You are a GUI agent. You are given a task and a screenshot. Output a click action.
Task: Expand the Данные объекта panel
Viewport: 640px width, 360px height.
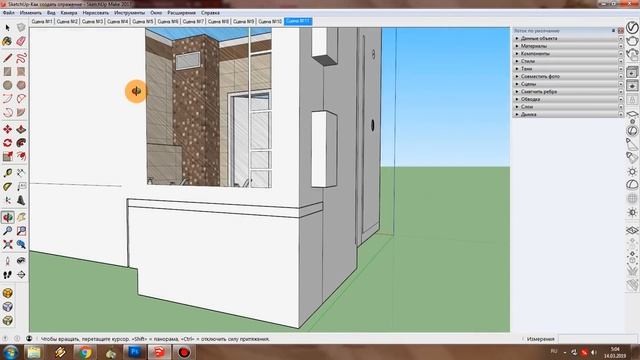[x=567, y=38]
